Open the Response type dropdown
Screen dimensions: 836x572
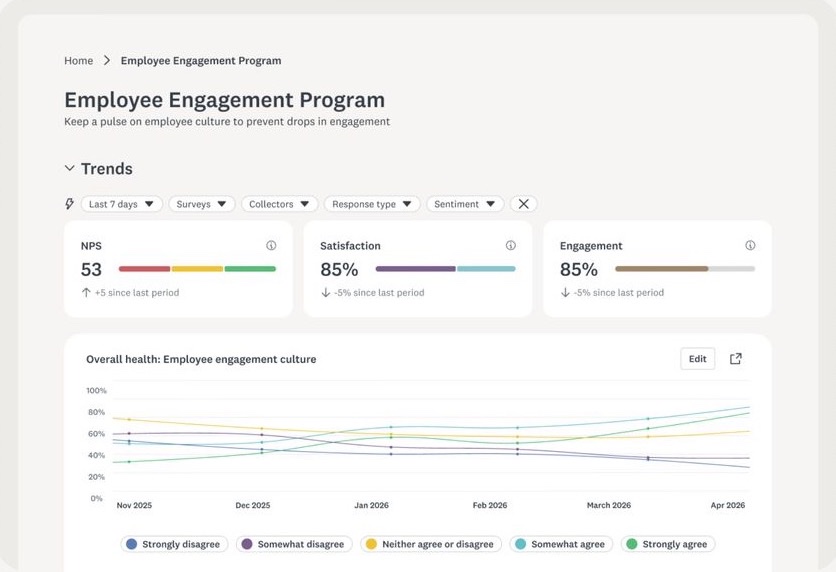[372, 204]
